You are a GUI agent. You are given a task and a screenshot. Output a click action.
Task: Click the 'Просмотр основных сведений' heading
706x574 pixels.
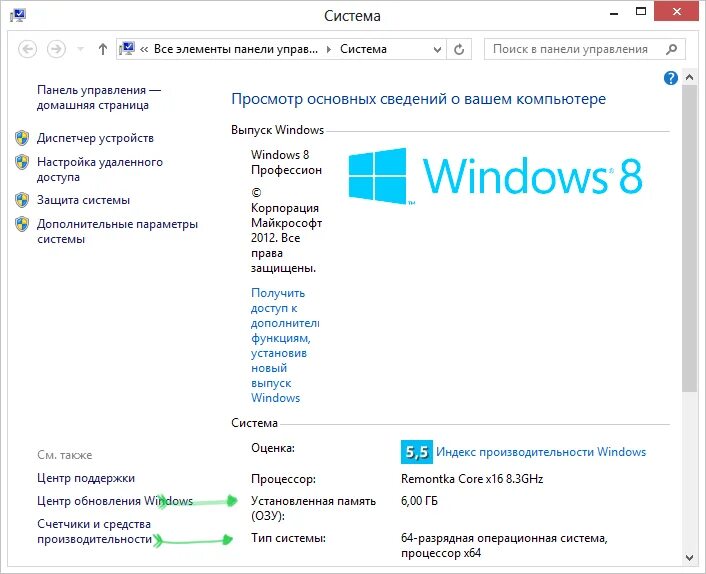[418, 99]
